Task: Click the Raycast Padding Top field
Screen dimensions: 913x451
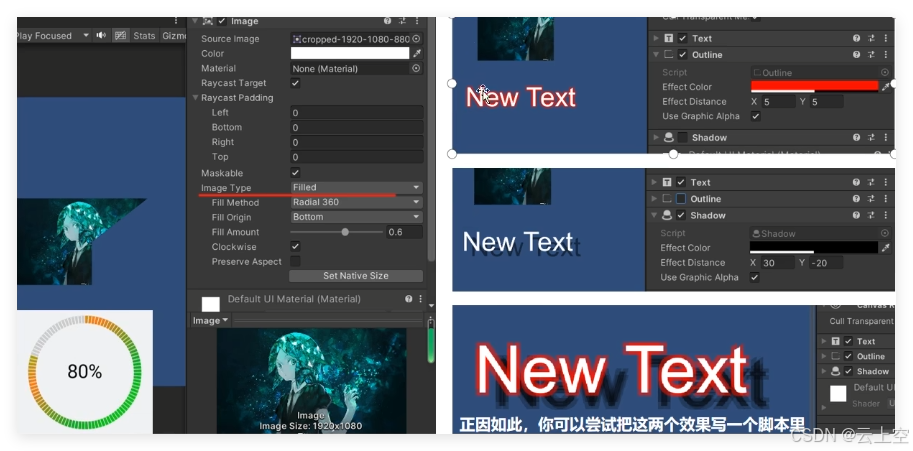Action: (356, 157)
